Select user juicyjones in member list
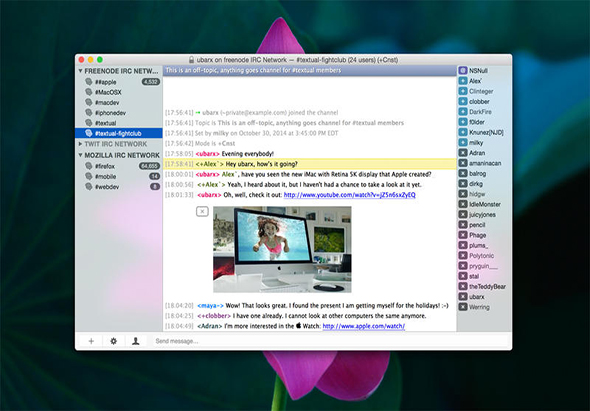Viewport: 590px width, 411px height. tap(484, 215)
